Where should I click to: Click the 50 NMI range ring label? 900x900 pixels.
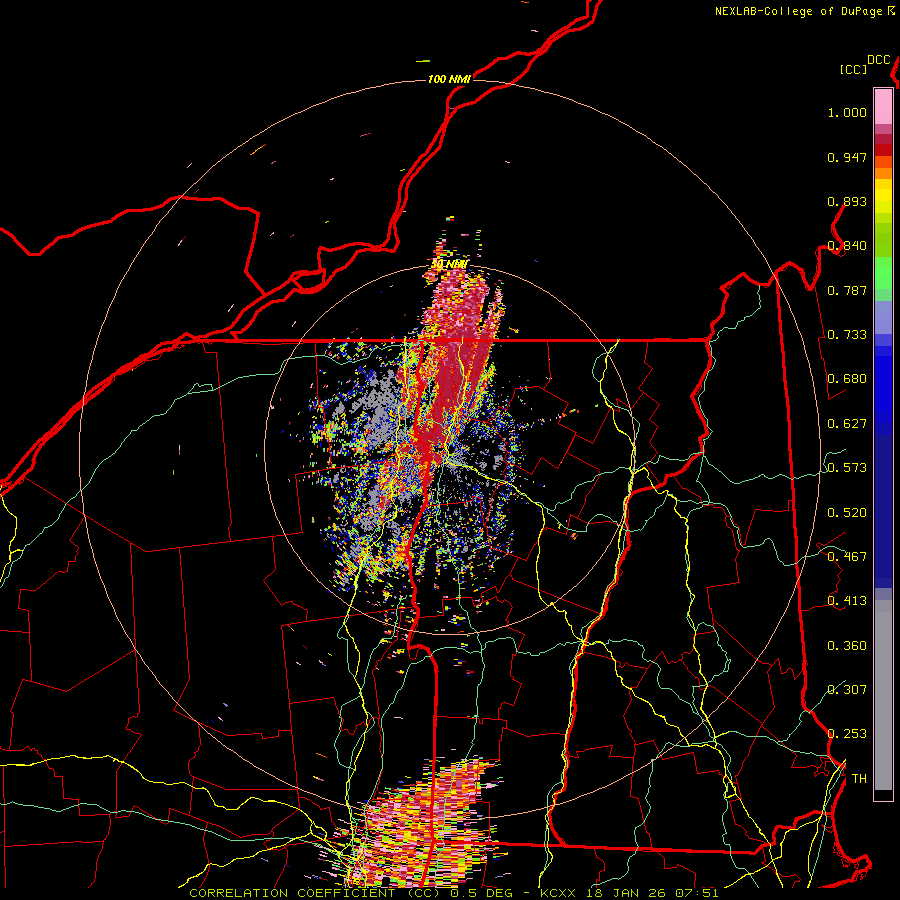(x=449, y=264)
